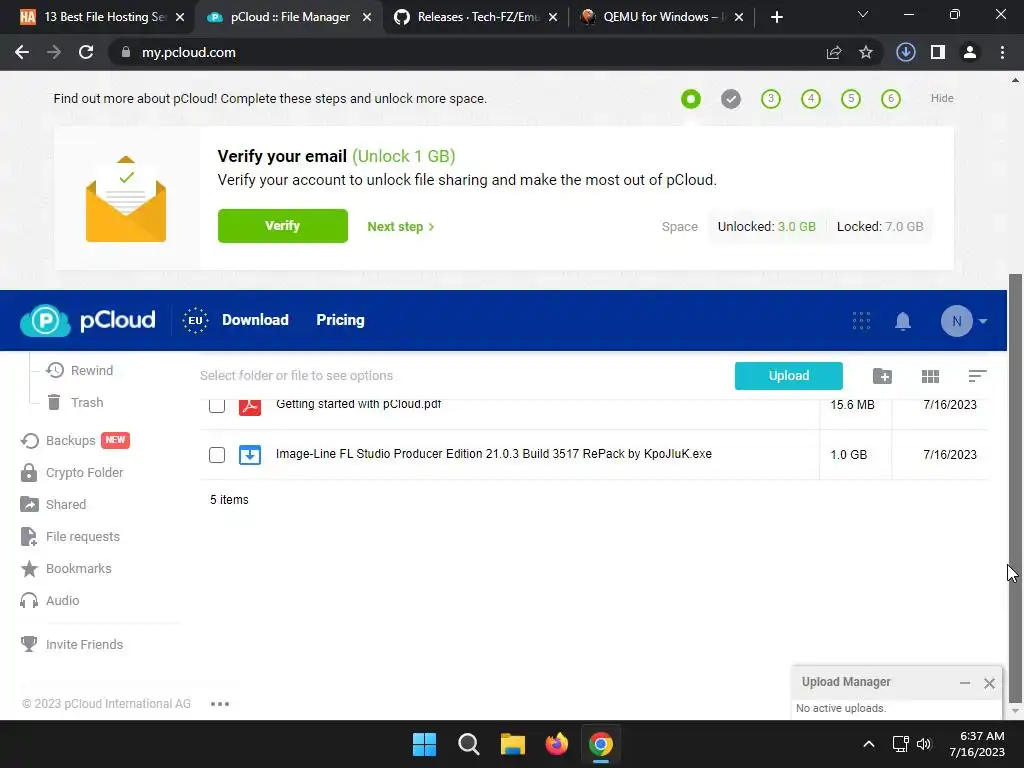Image resolution: width=1024 pixels, height=768 pixels.
Task: Select onboarding step 6 circle
Action: tap(891, 99)
